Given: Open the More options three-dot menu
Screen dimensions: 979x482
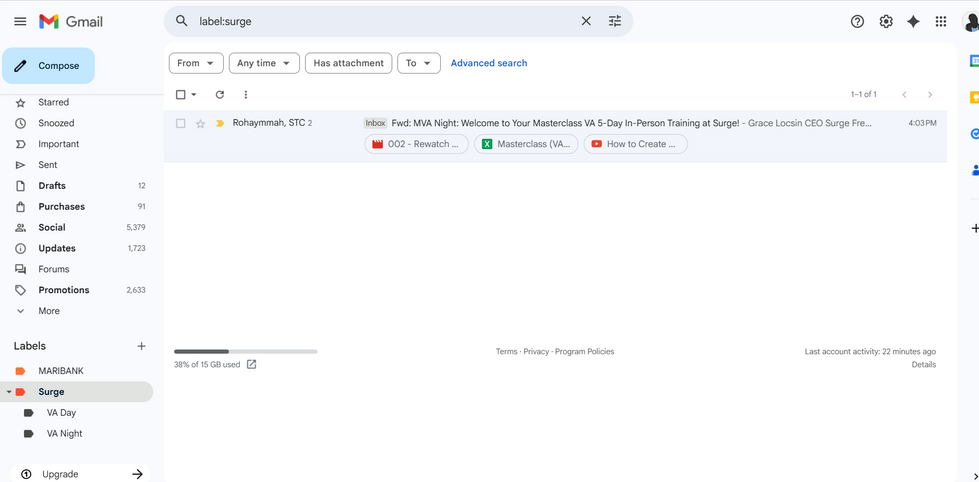Looking at the screenshot, I should coord(246,95).
